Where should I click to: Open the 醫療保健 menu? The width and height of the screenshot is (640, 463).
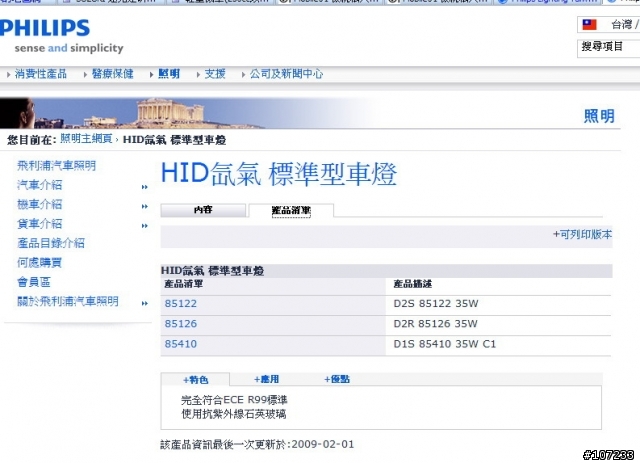click(x=112, y=74)
